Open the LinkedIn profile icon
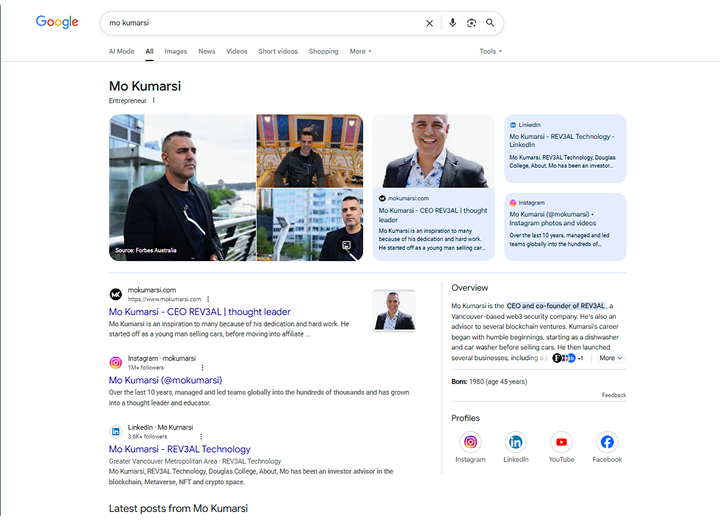Image resolution: width=721 pixels, height=521 pixels. pyautogui.click(x=516, y=442)
